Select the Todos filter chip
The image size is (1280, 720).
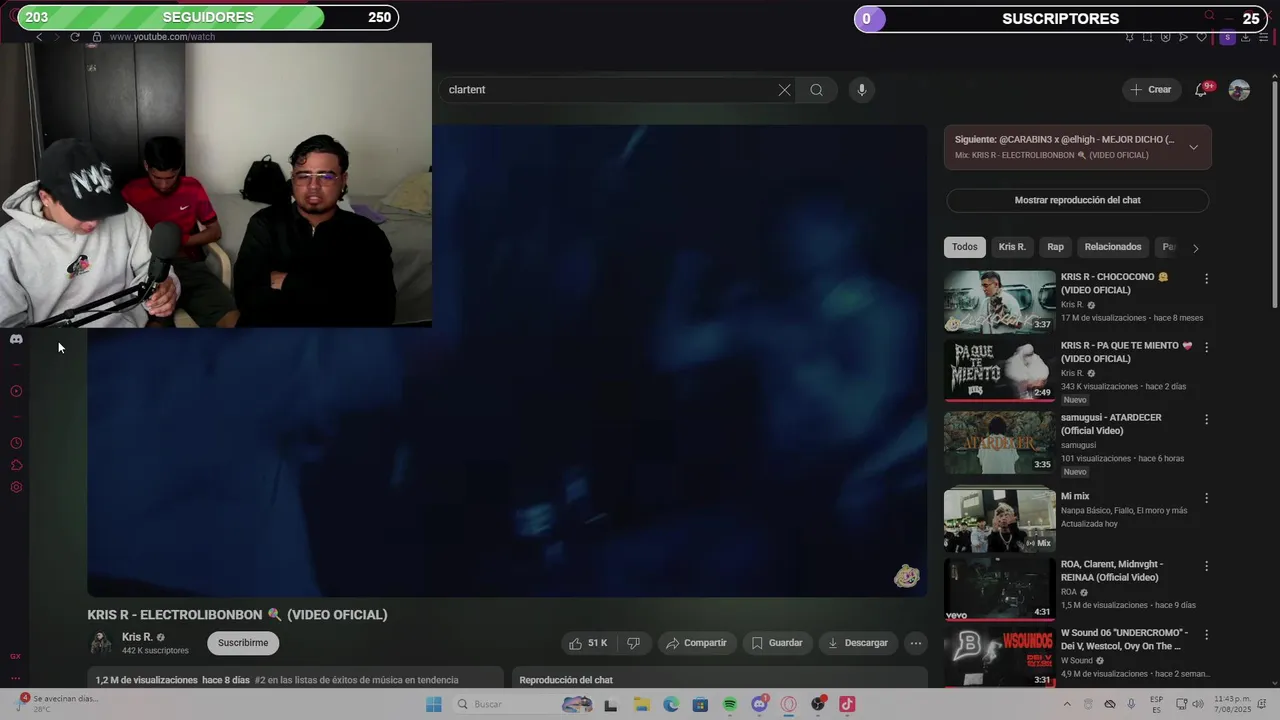(x=965, y=247)
